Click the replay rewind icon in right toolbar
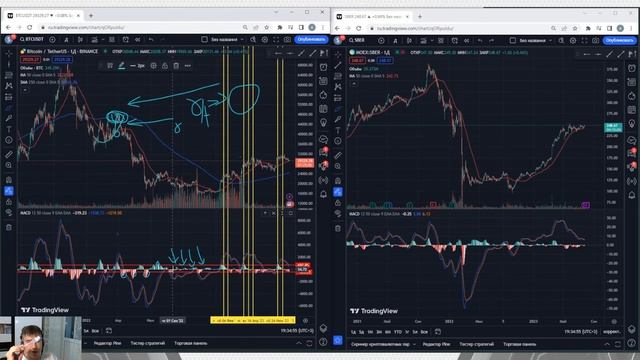 click(x=466, y=40)
